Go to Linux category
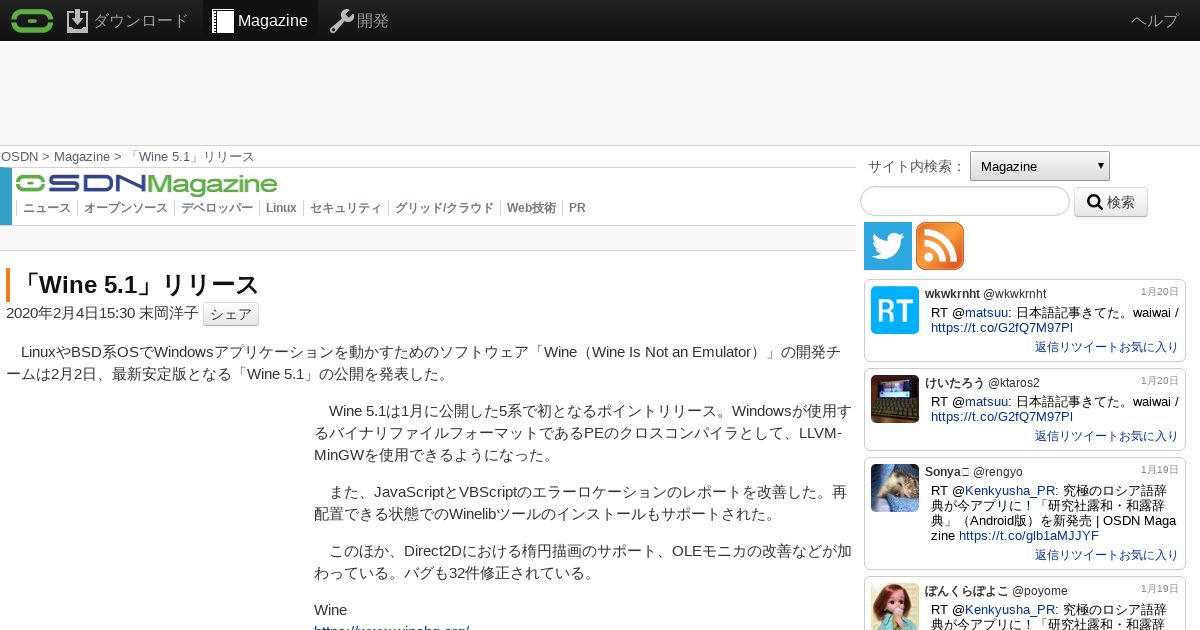Screen dimensions: 1200x630 281,208
